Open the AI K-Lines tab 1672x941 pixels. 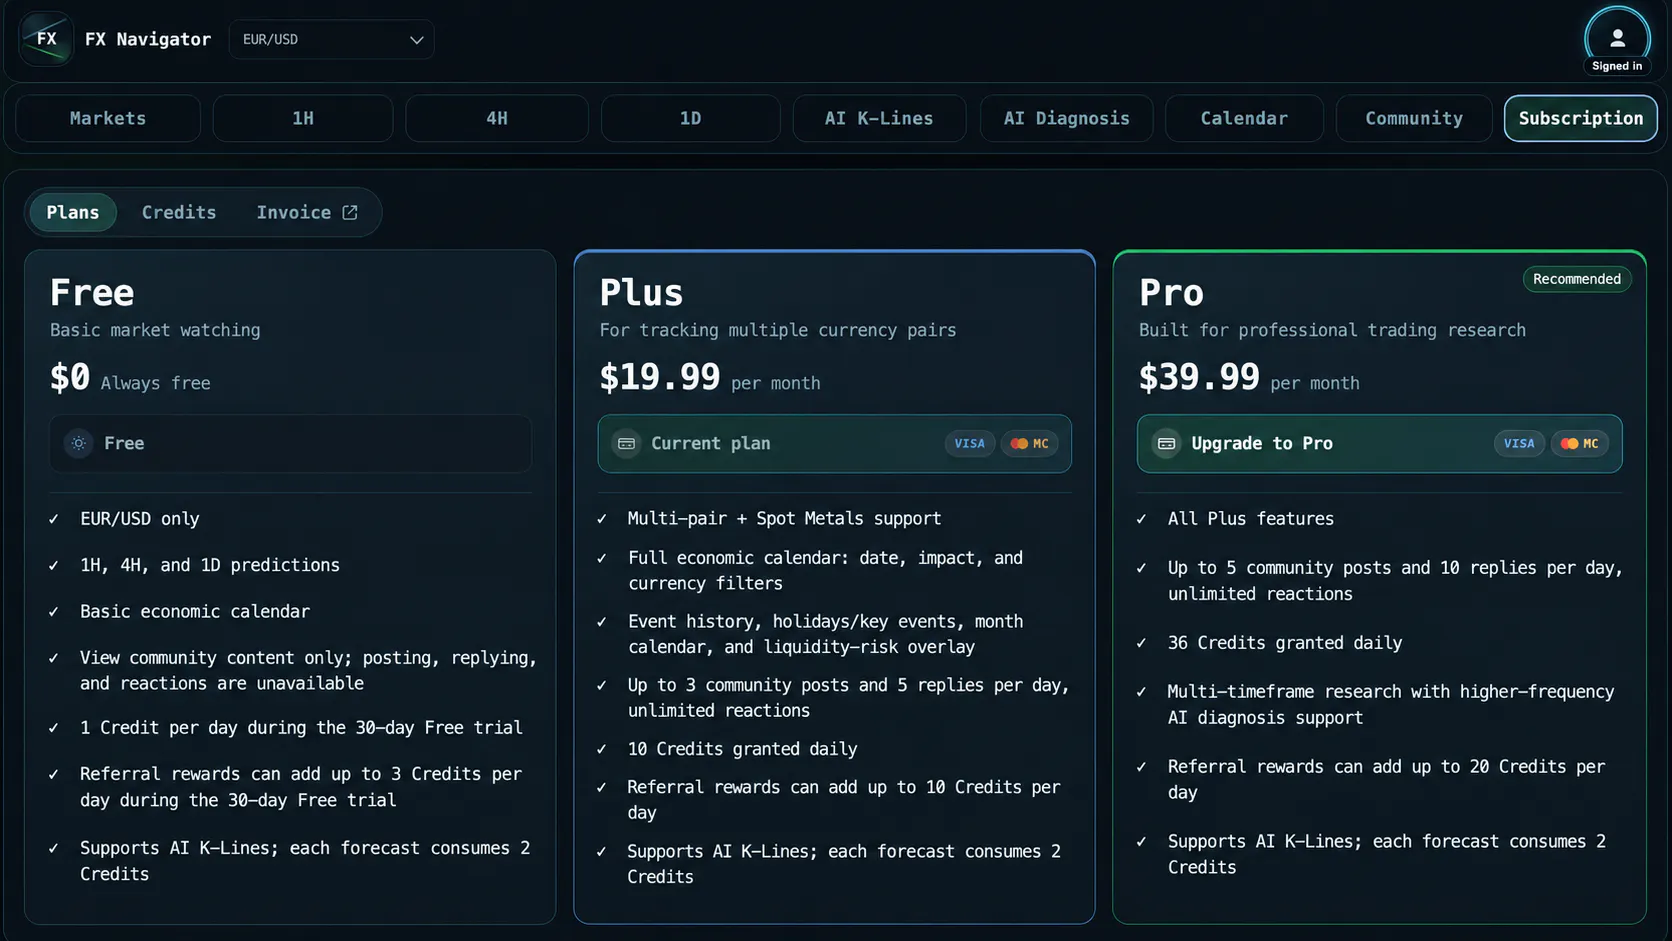coord(879,118)
